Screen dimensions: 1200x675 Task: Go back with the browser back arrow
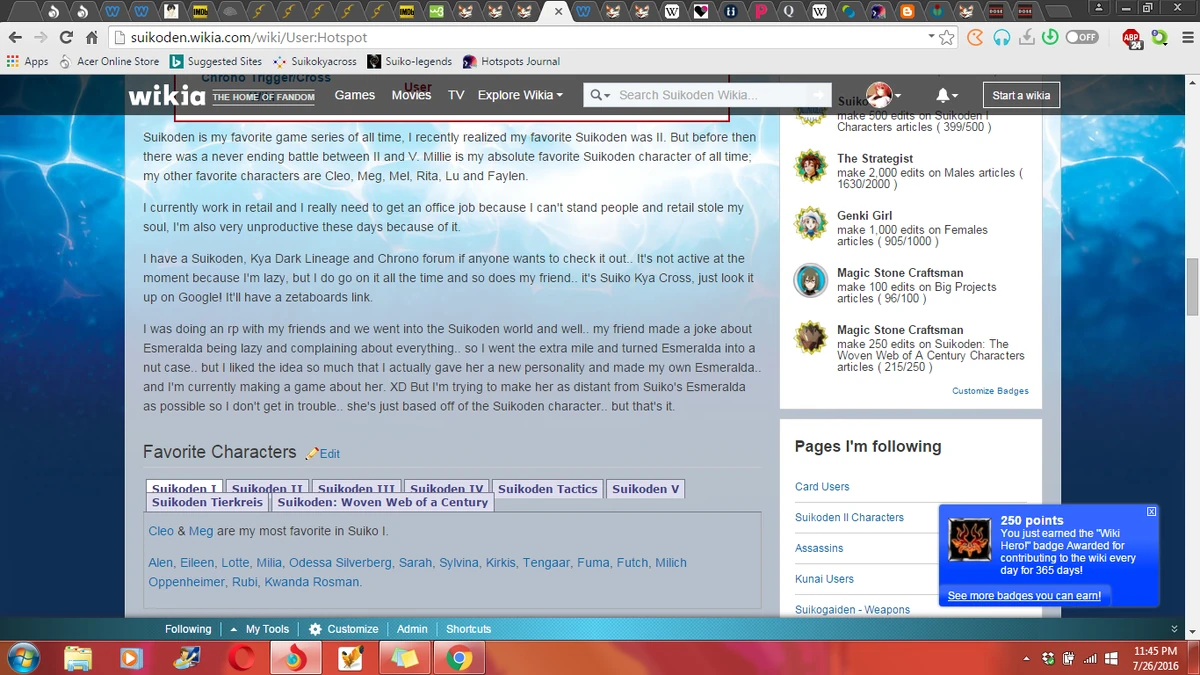click(15, 37)
